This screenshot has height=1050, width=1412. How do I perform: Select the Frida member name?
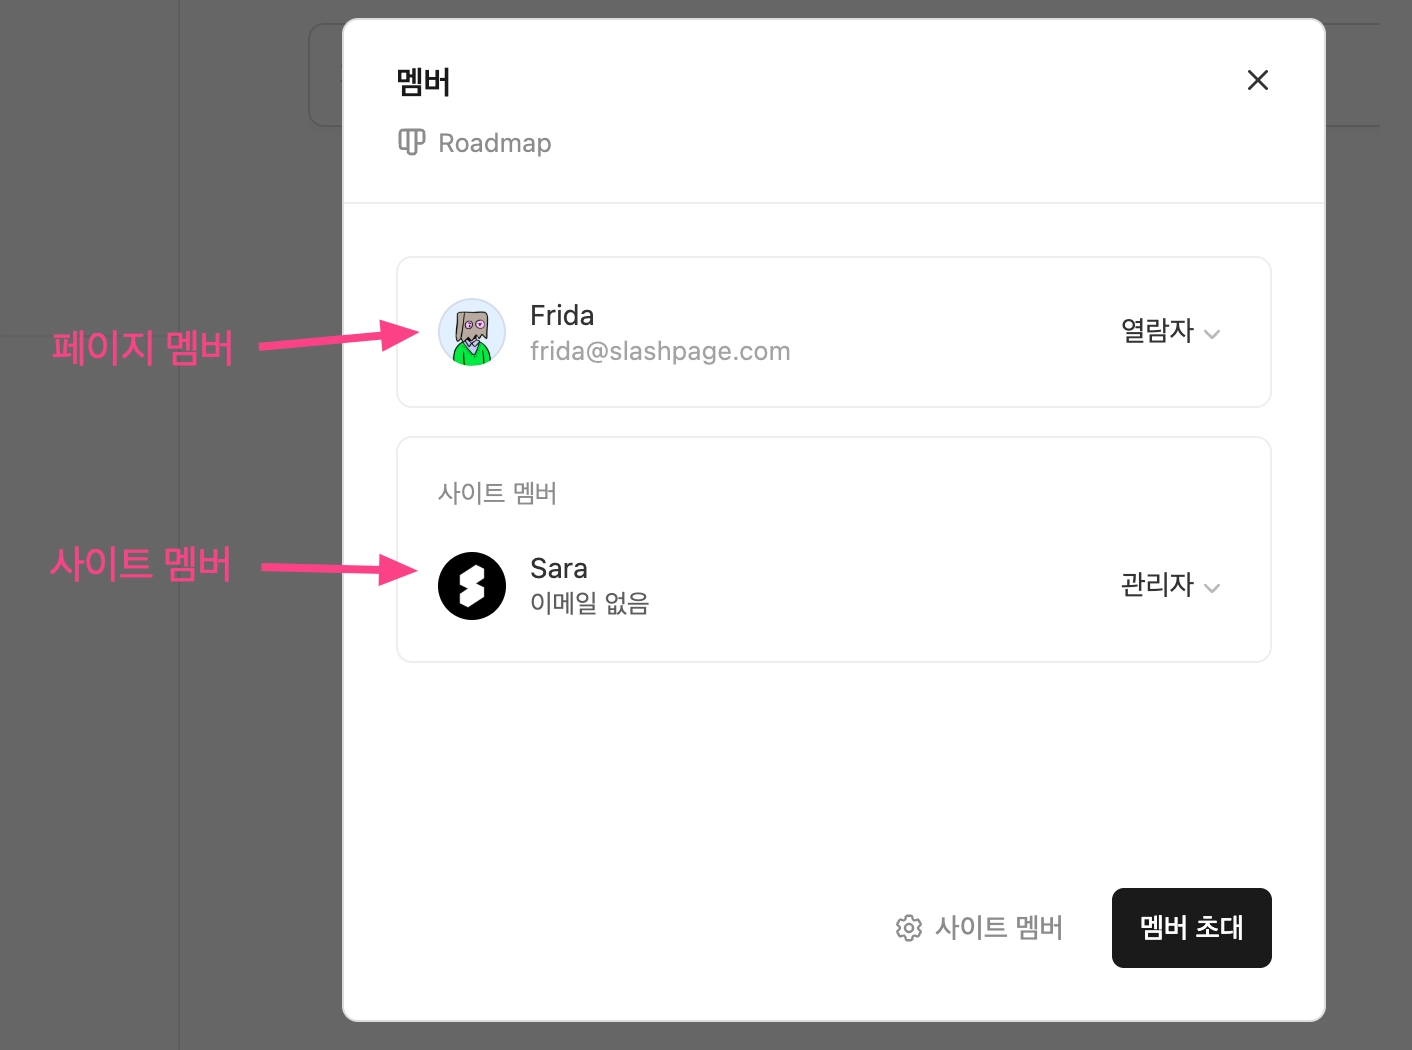562,315
